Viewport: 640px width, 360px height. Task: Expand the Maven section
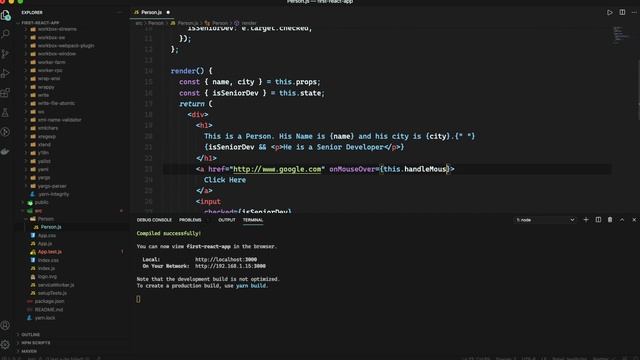pyautogui.click(x=29, y=351)
